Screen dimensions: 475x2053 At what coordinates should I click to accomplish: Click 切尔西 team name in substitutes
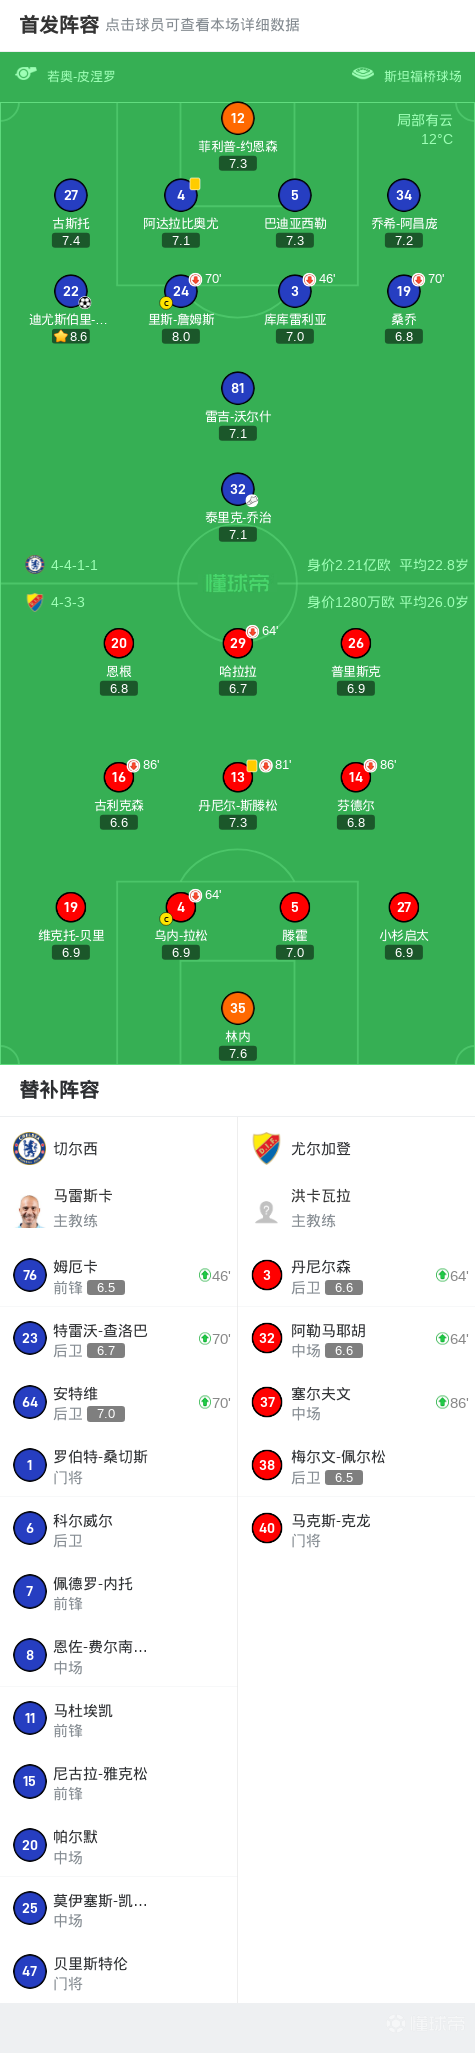click(76, 1149)
